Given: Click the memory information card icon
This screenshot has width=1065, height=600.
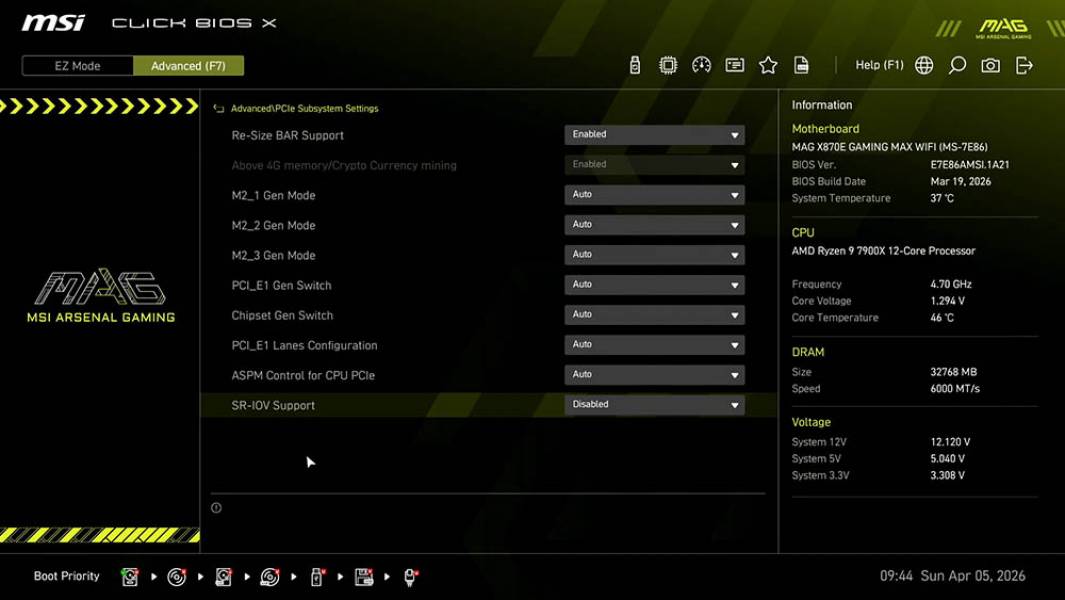Looking at the screenshot, I should [x=735, y=64].
